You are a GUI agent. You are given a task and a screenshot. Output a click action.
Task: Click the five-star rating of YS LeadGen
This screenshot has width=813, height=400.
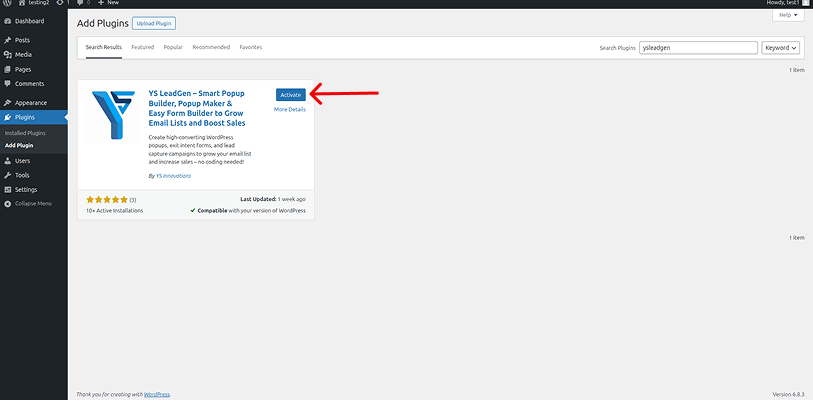tap(107, 200)
